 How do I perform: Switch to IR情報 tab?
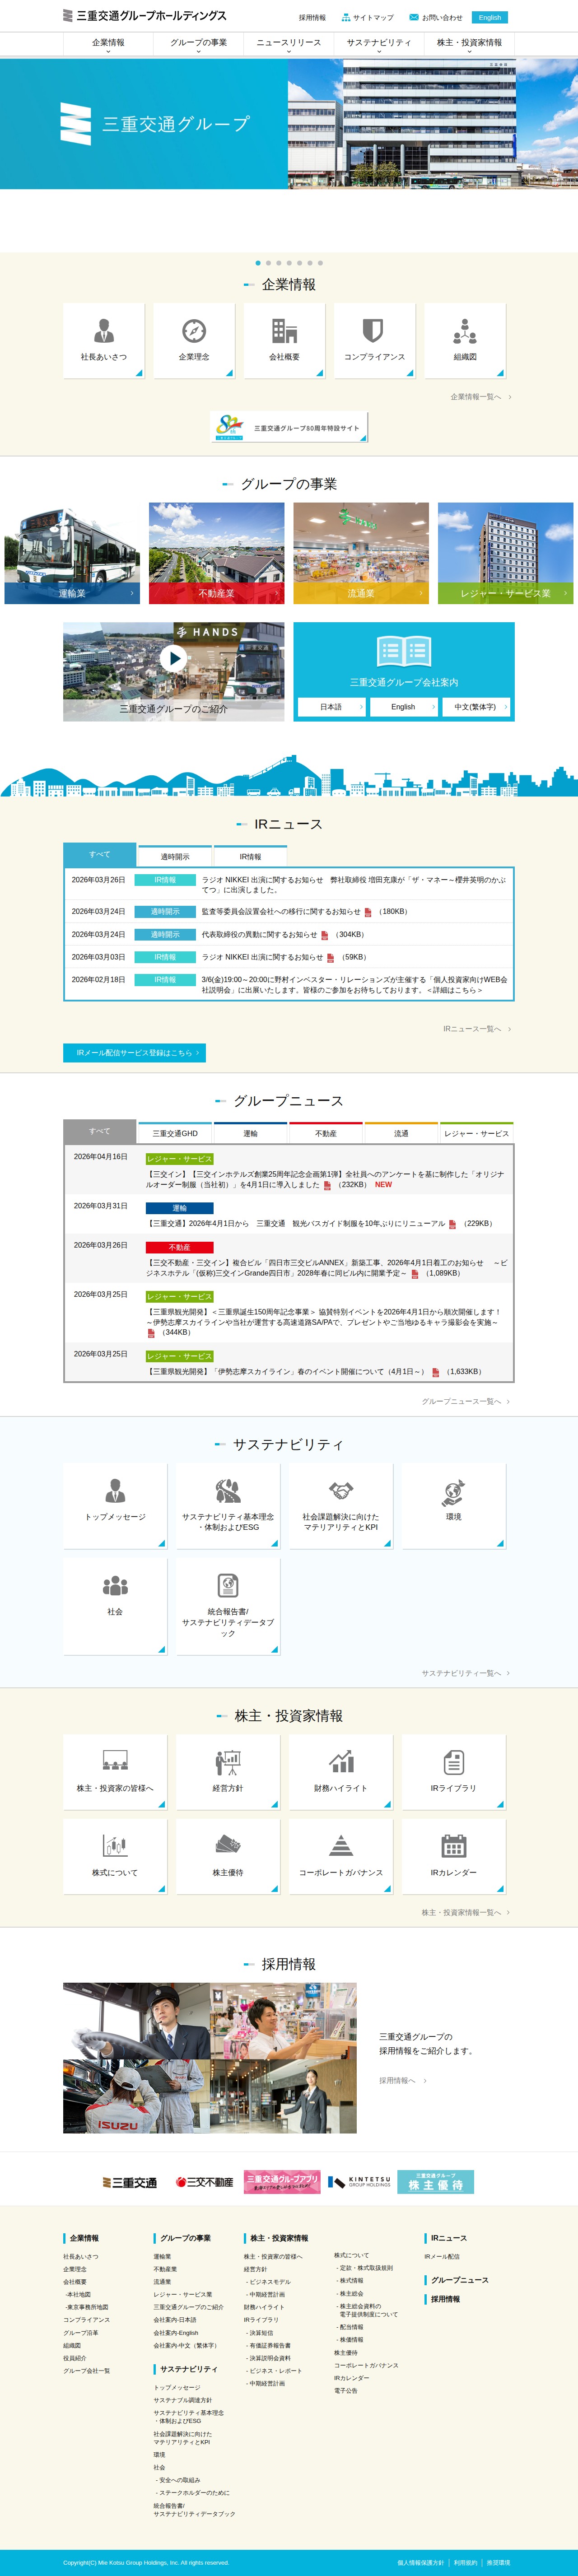coord(250,856)
